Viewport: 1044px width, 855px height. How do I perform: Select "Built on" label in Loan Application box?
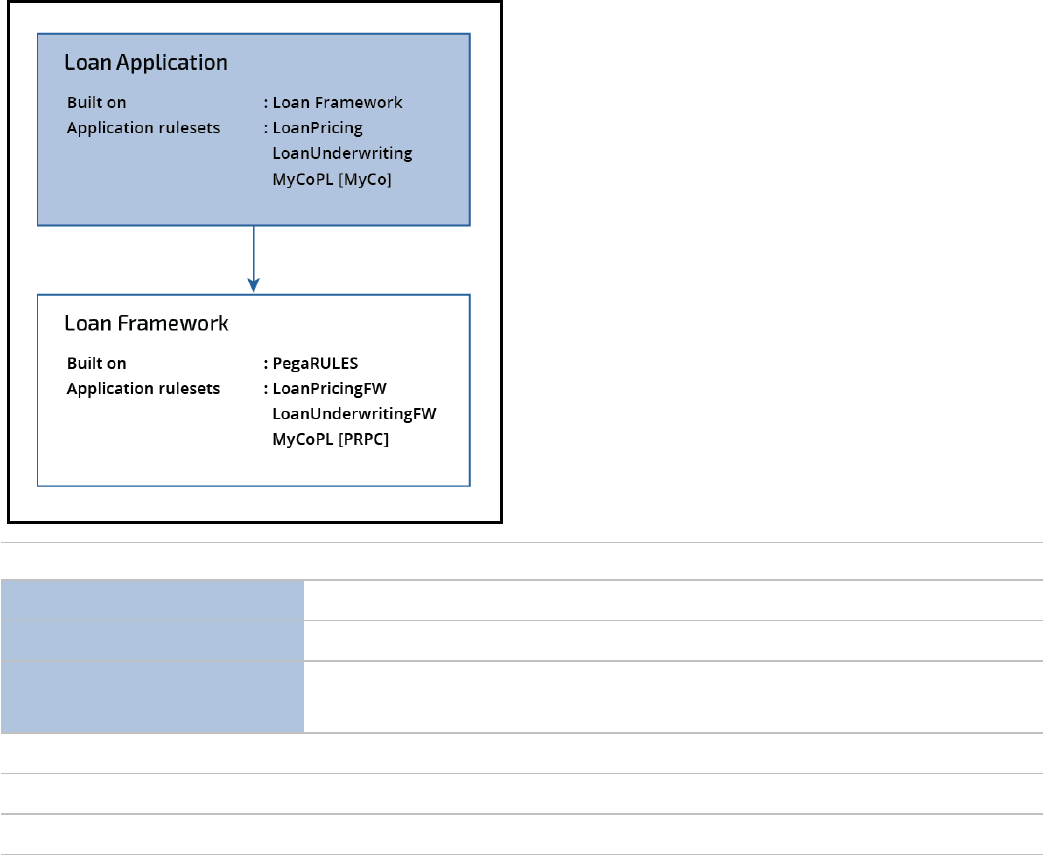[97, 103]
